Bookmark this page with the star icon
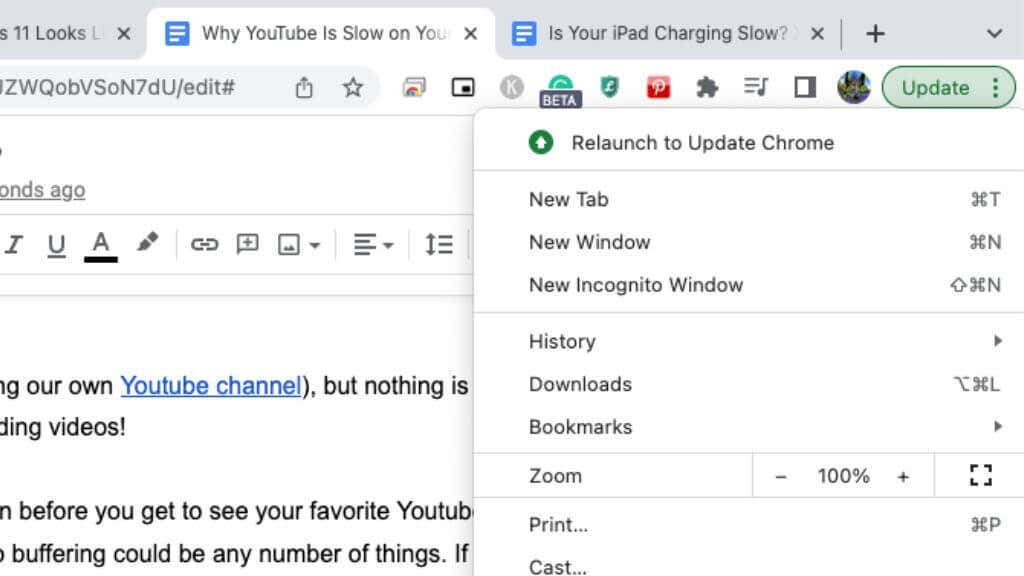Viewport: 1024px width, 576px height. pos(353,87)
